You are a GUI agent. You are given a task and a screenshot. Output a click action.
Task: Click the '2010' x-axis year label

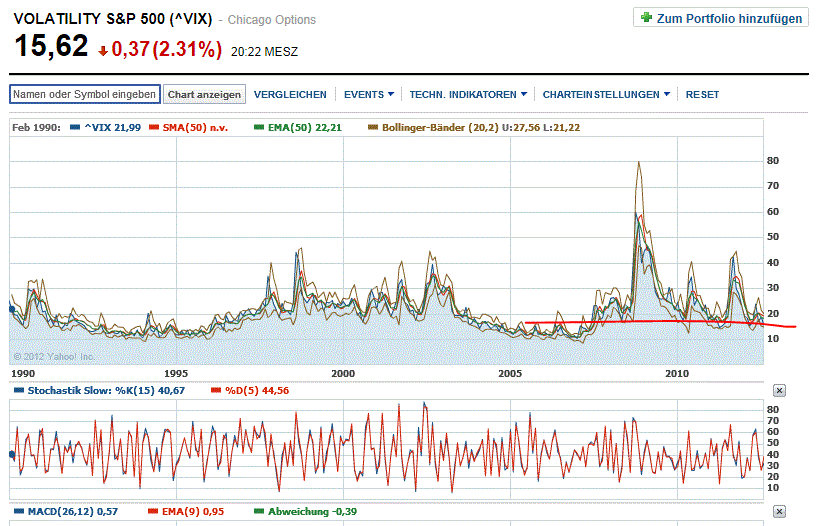[x=677, y=373]
